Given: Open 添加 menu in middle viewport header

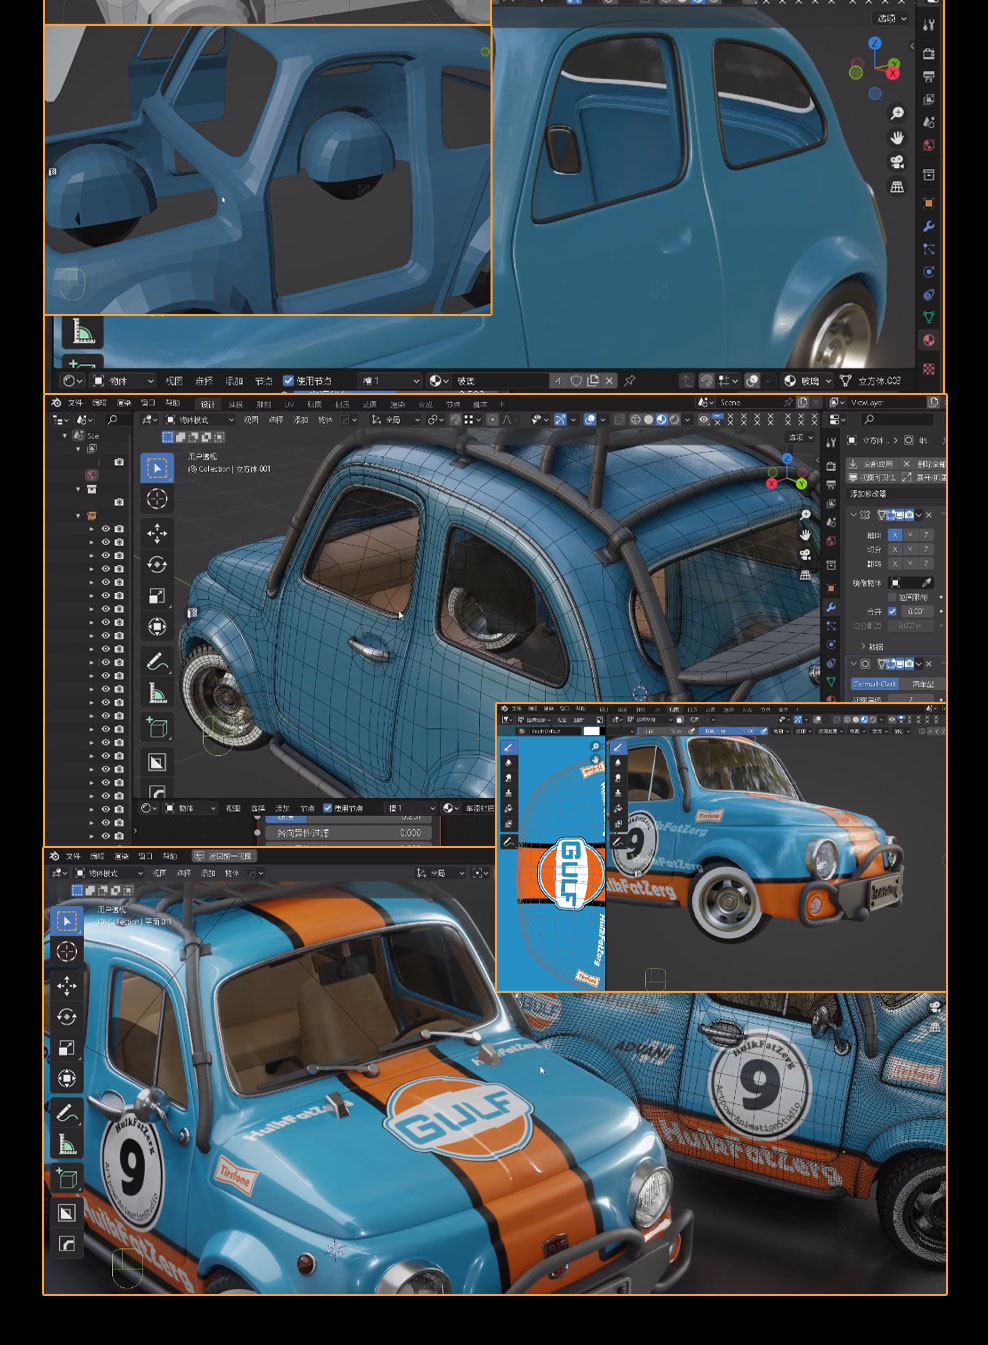Looking at the screenshot, I should pyautogui.click(x=301, y=420).
